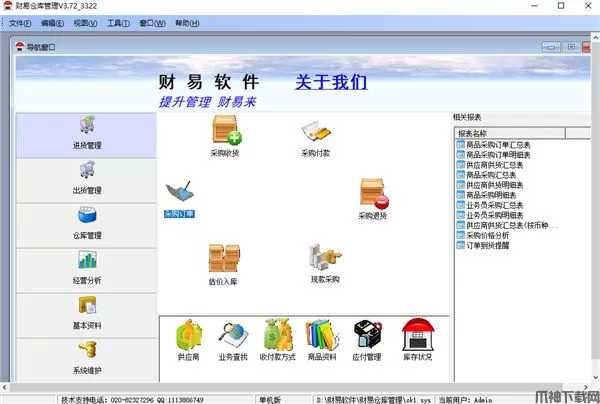Open the 进货管理 sidebar section
This screenshot has height=404, width=600.
pos(86,135)
